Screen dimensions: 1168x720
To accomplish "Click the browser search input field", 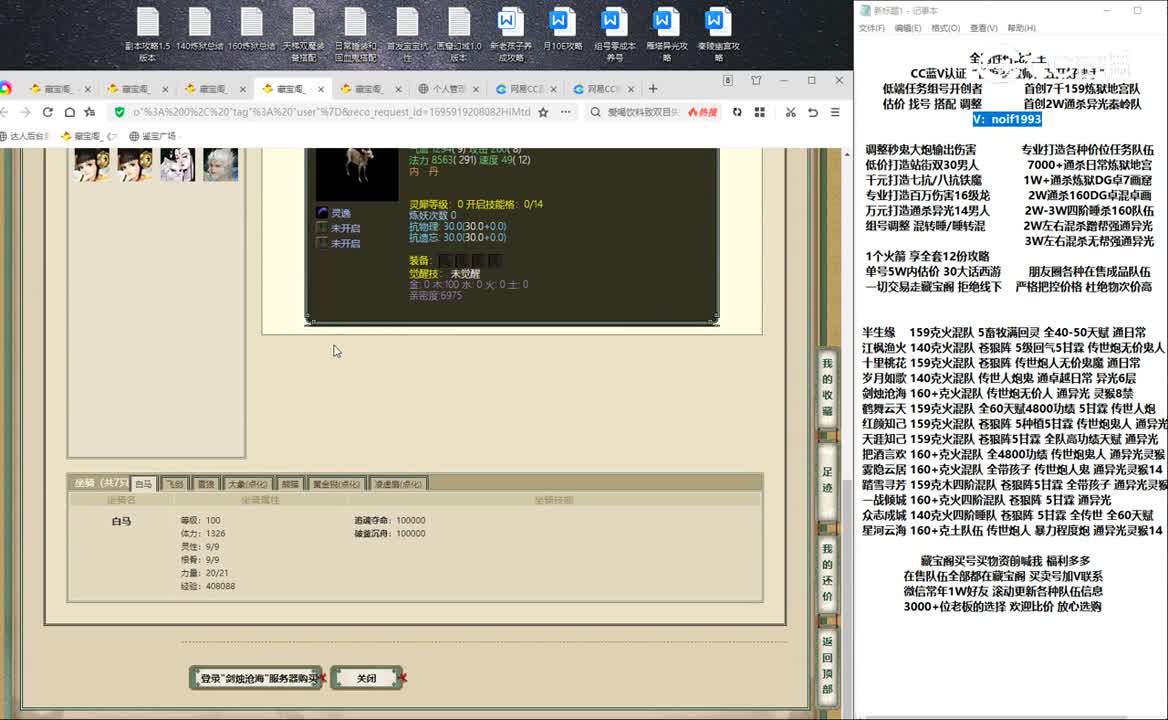I will (643, 112).
